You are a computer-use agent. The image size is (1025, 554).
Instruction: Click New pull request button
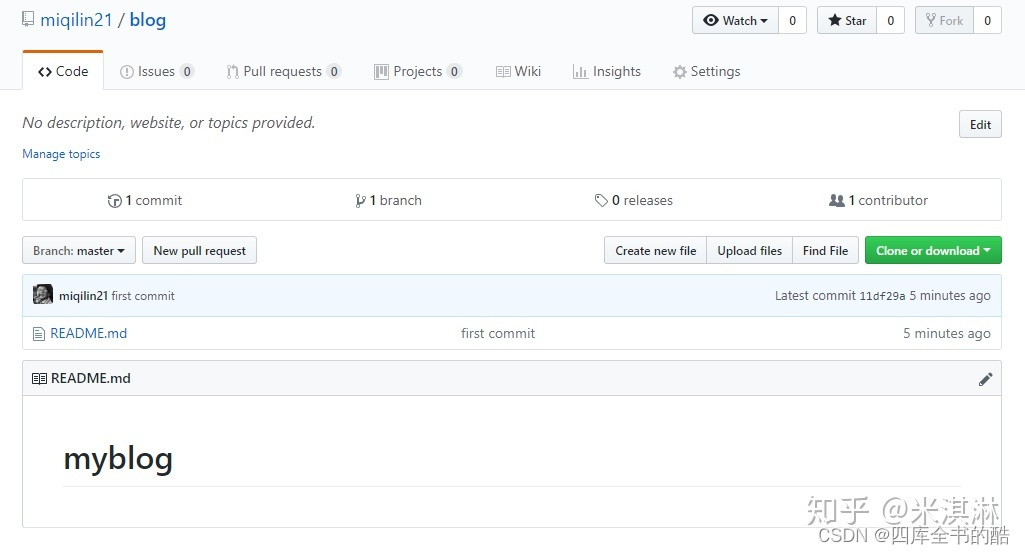[199, 251]
